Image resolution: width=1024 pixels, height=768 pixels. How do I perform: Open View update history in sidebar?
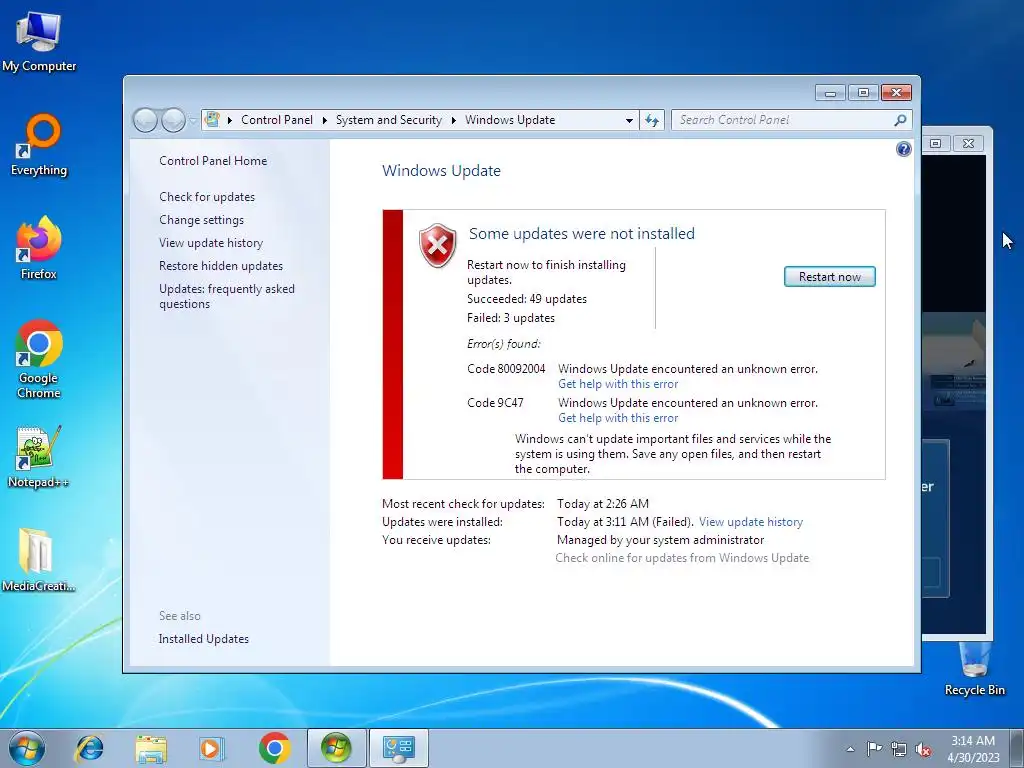(x=211, y=243)
